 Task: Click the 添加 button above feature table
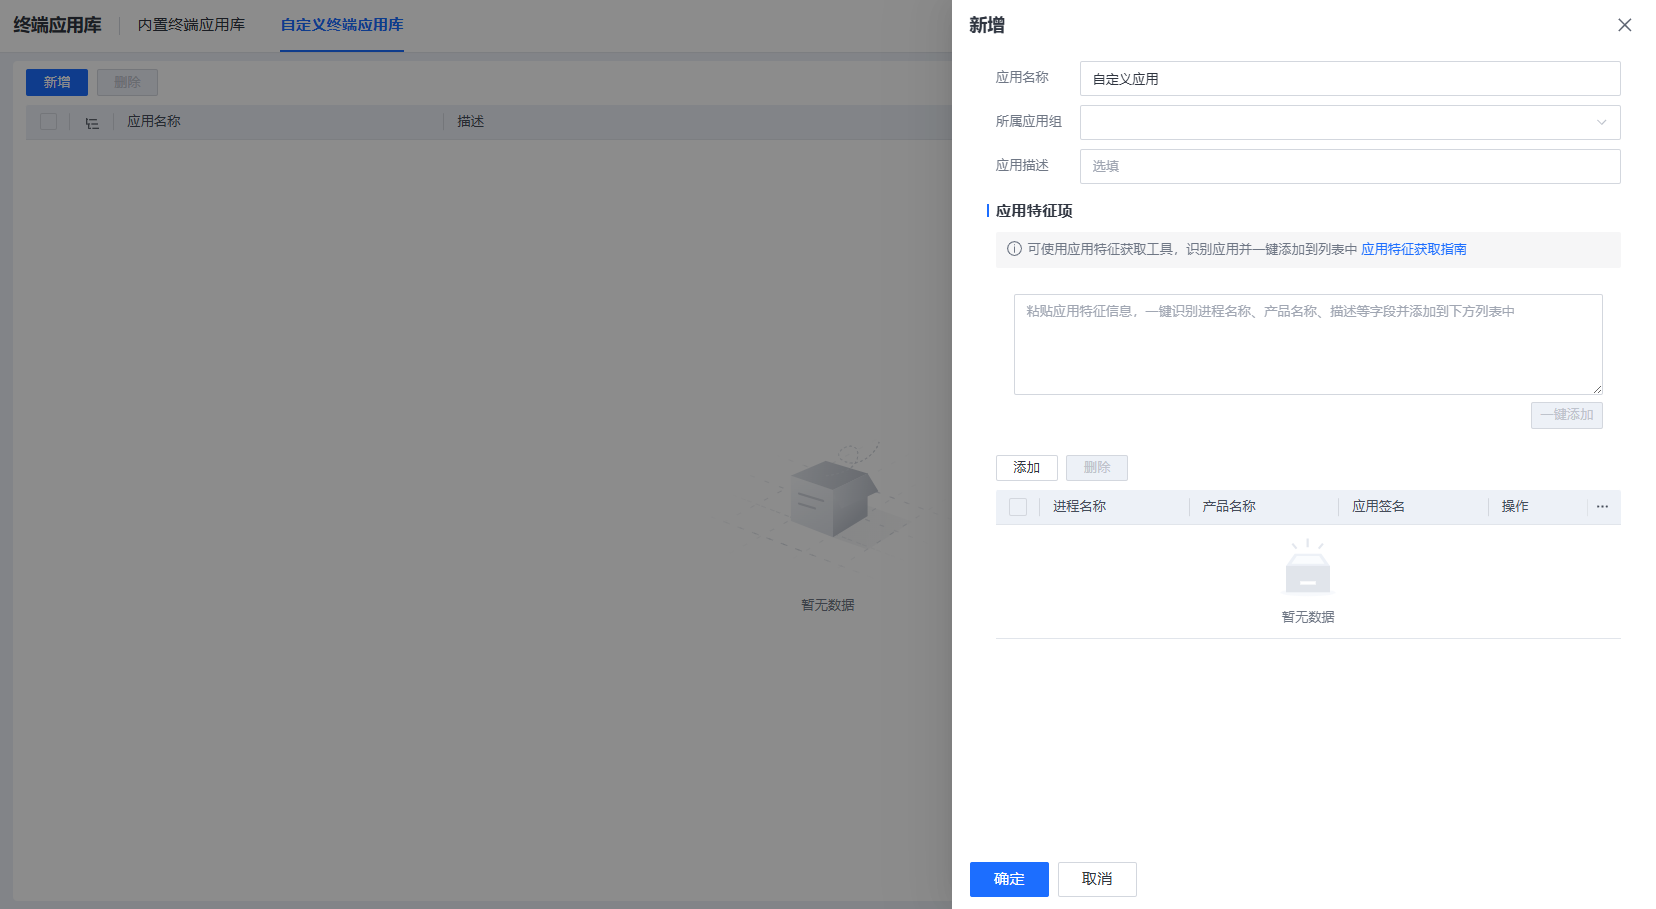click(1026, 467)
